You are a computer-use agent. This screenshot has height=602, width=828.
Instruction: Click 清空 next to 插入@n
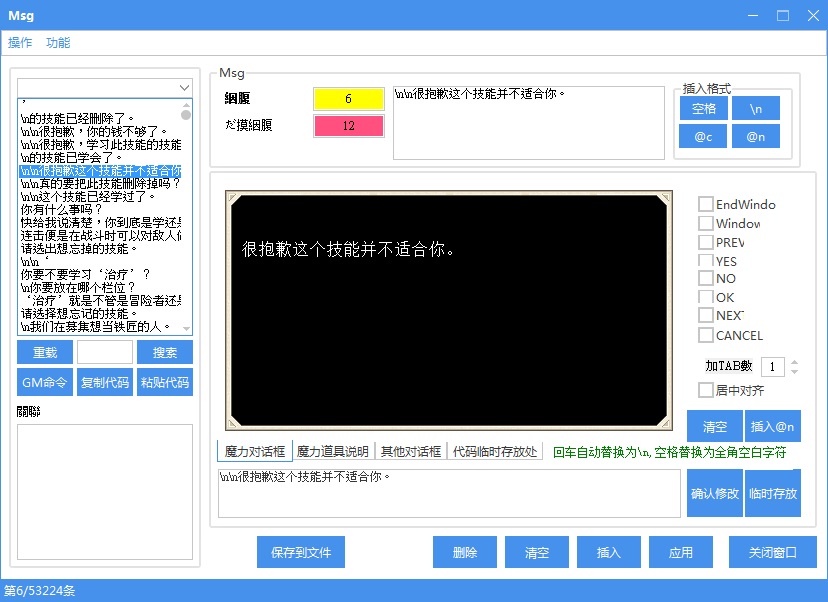click(715, 426)
